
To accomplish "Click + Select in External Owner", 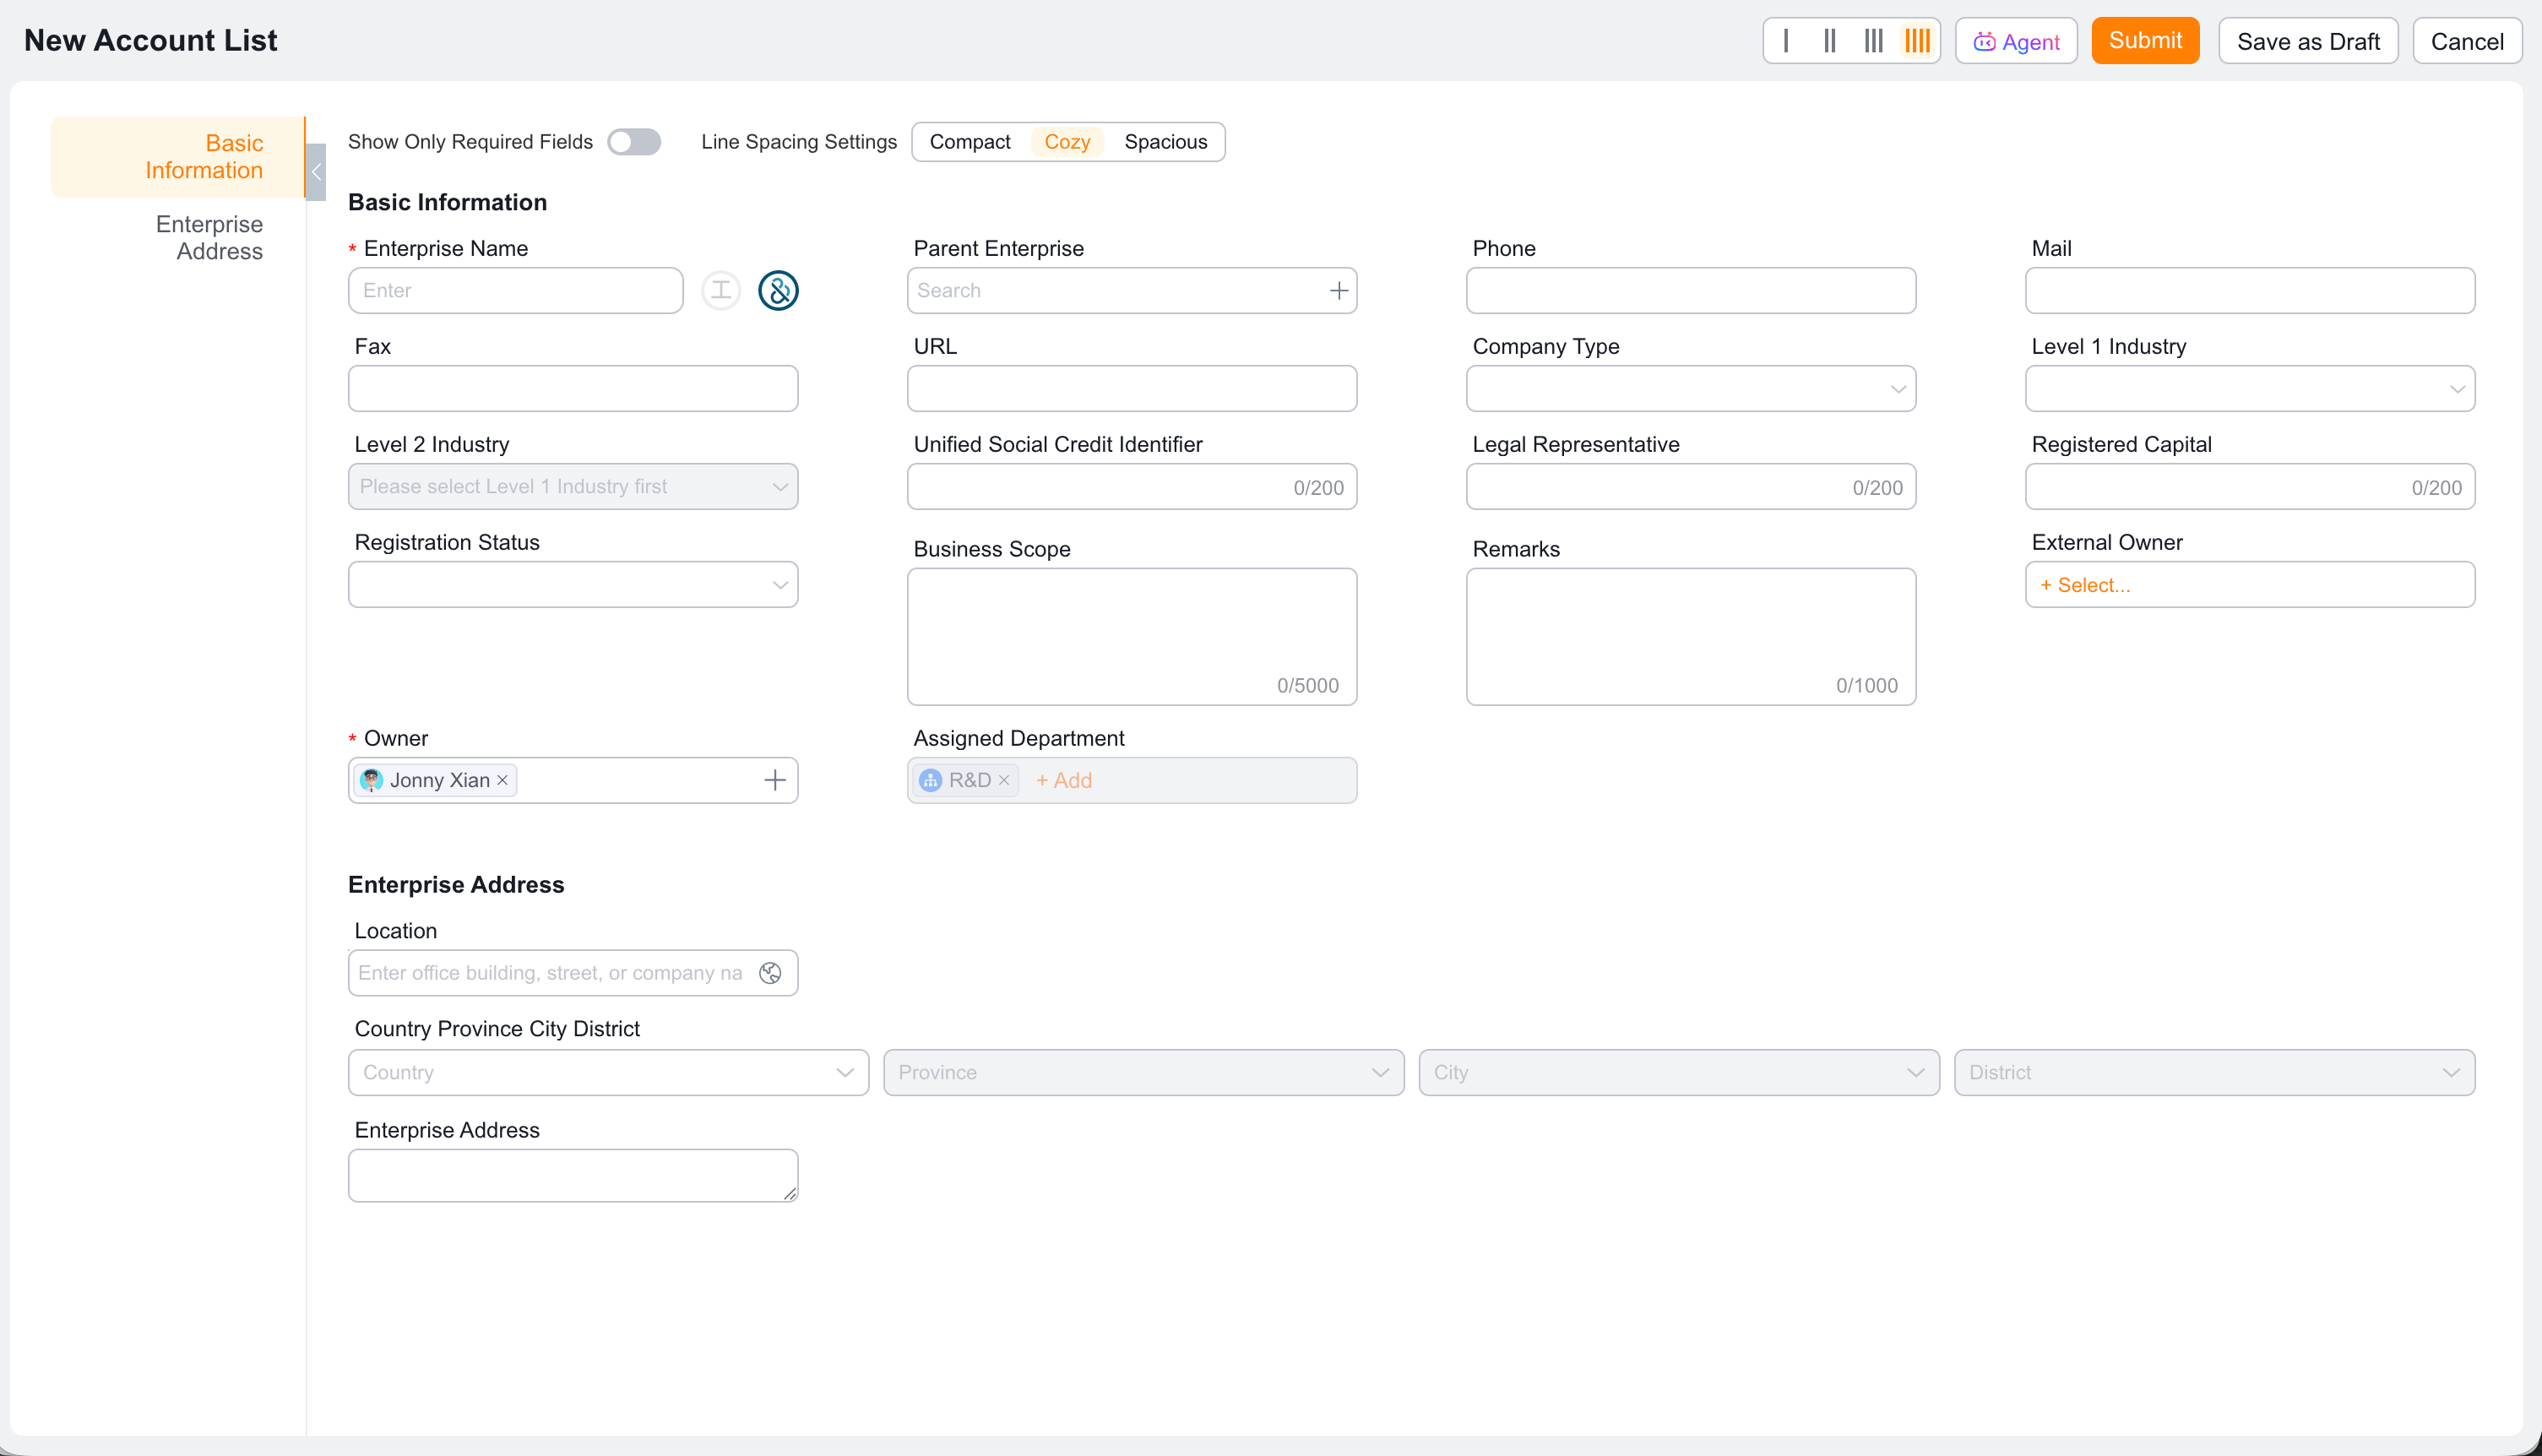I will (x=2085, y=585).
